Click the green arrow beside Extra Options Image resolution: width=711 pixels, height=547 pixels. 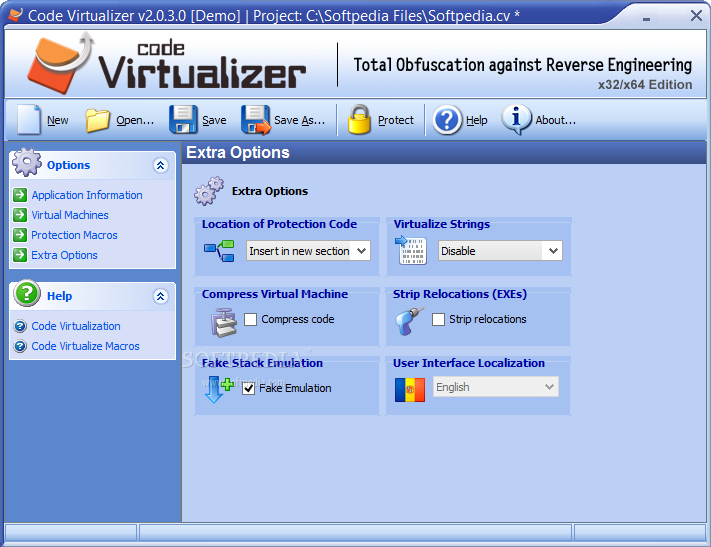(x=20, y=255)
